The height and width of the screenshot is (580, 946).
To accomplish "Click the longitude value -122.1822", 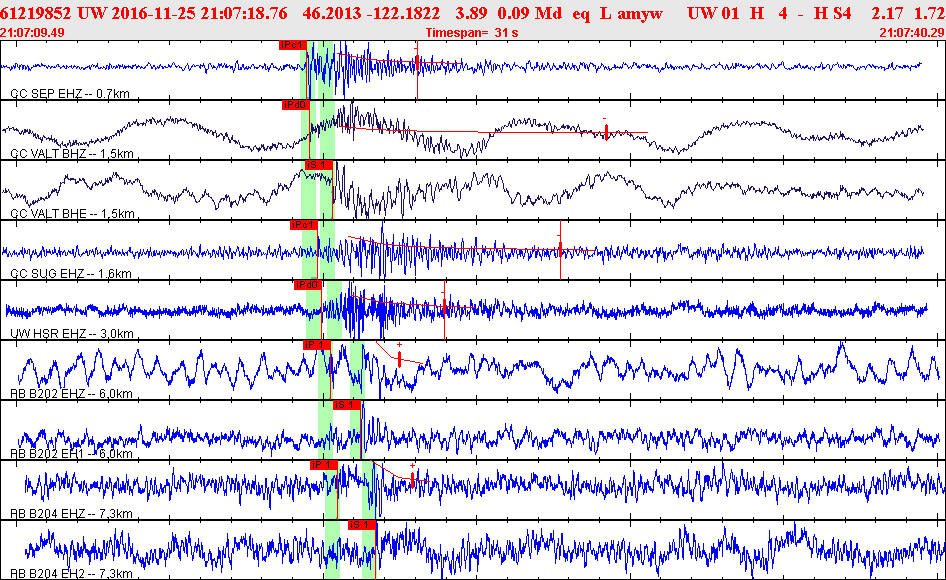I will (x=406, y=13).
